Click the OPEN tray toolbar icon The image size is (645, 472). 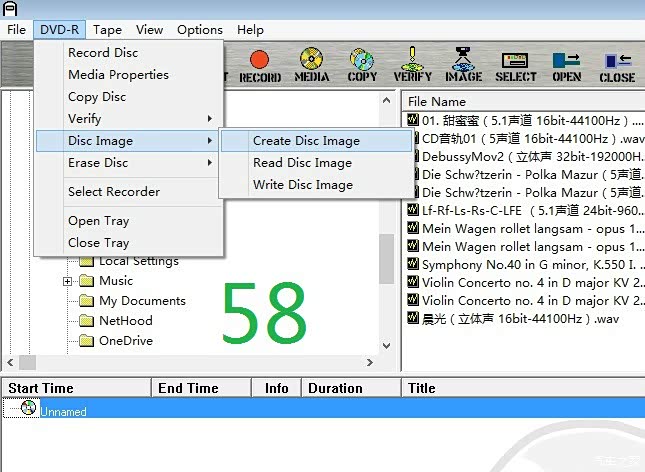(x=566, y=65)
